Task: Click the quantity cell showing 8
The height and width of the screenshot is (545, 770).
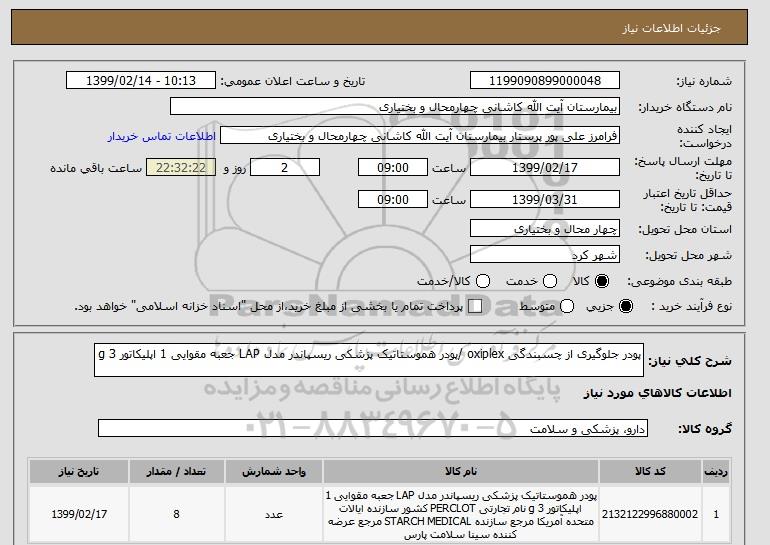Action: 176,514
